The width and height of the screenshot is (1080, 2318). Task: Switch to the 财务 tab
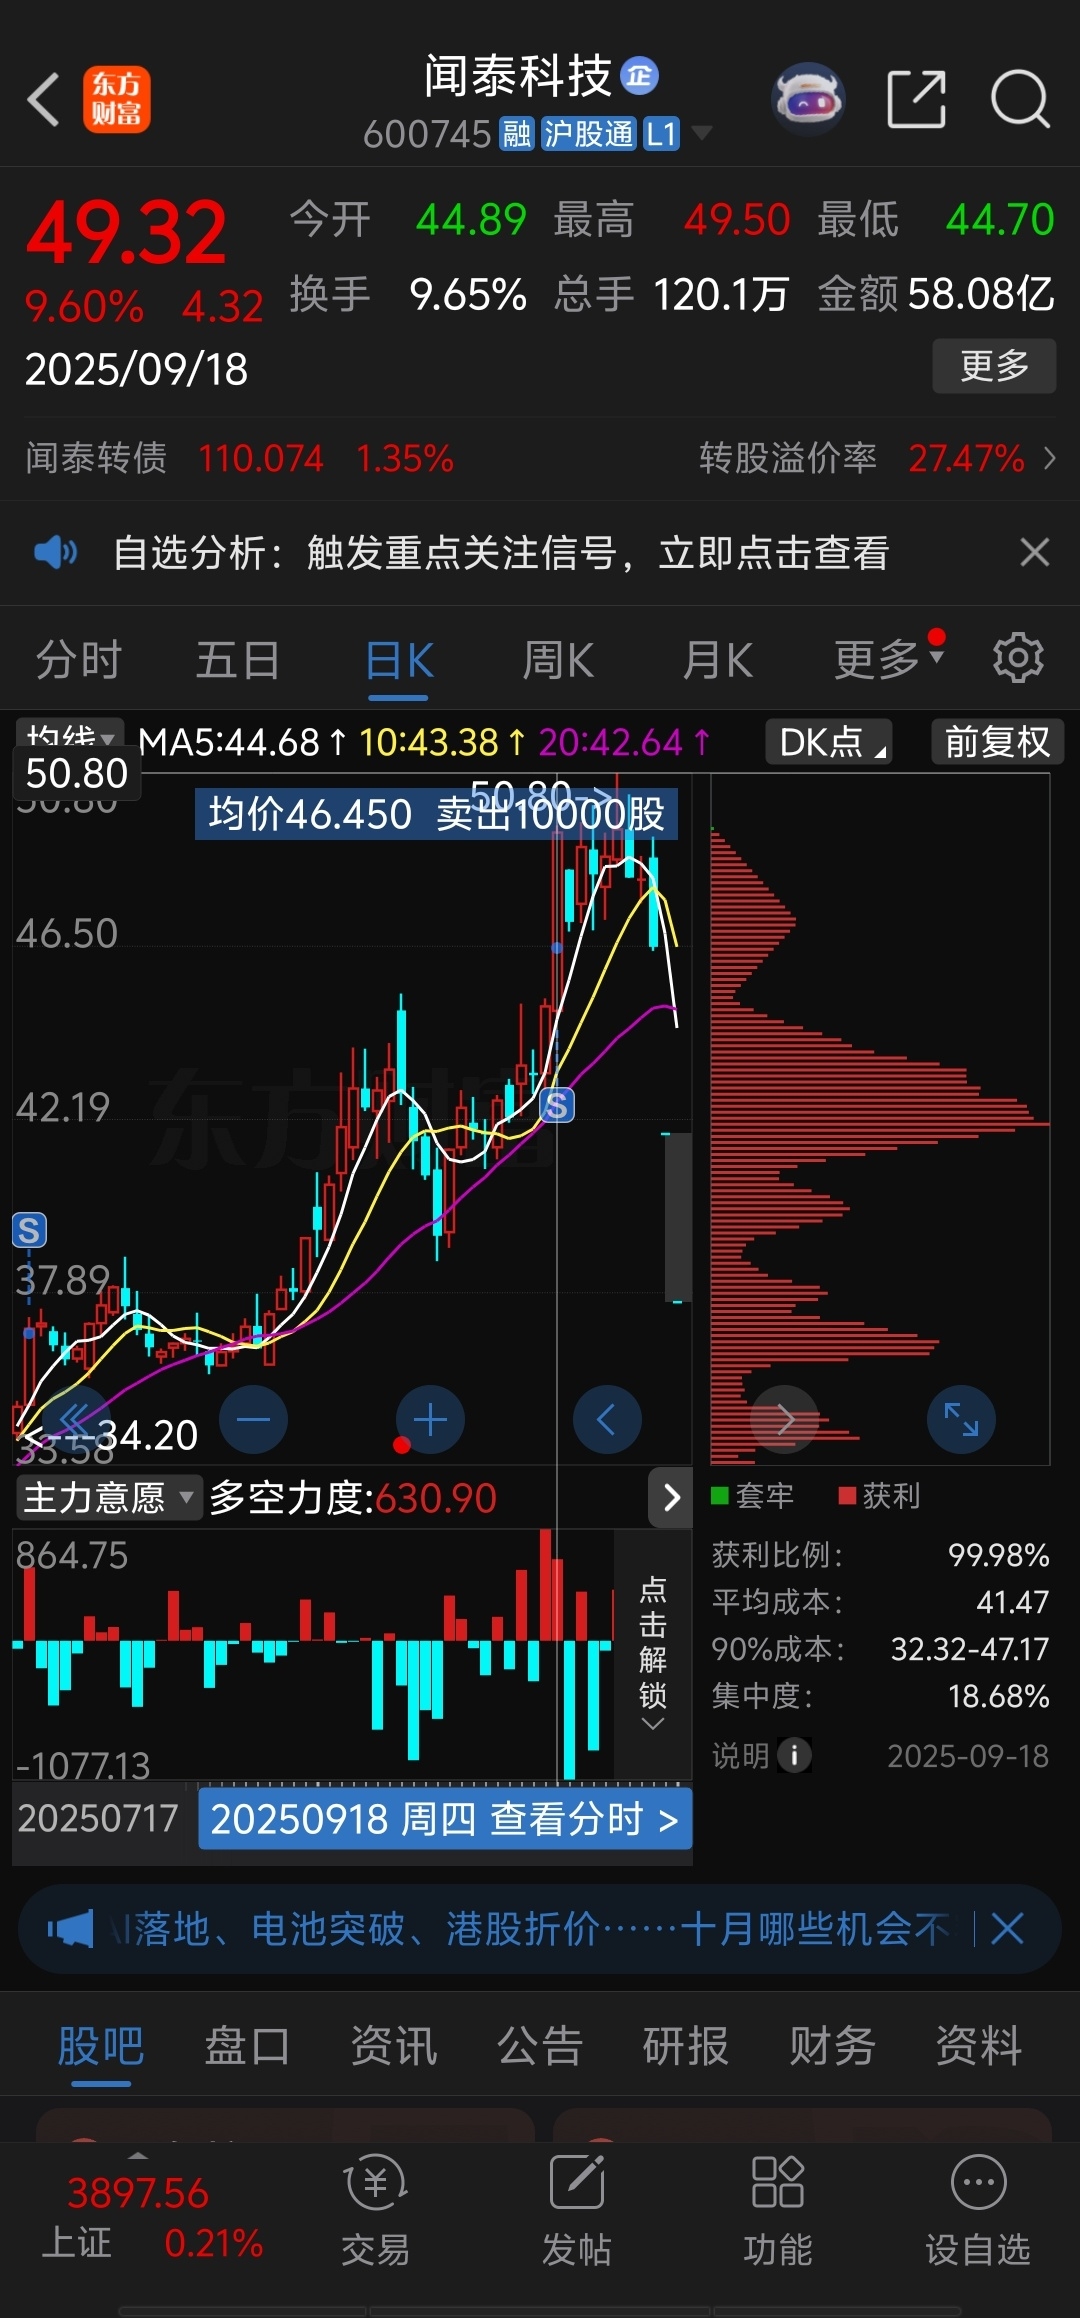click(833, 2046)
